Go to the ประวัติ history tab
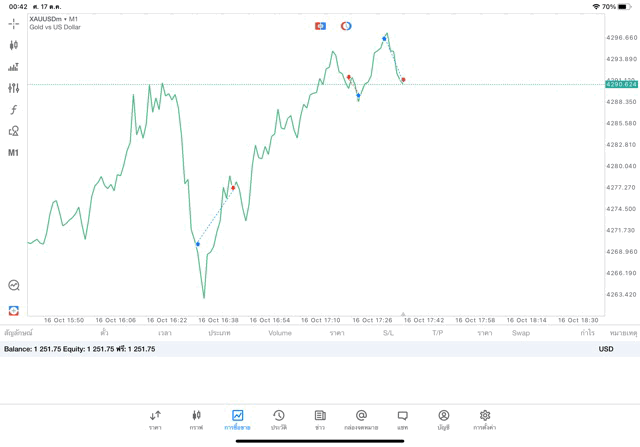This screenshot has width=640, height=447. click(278, 419)
